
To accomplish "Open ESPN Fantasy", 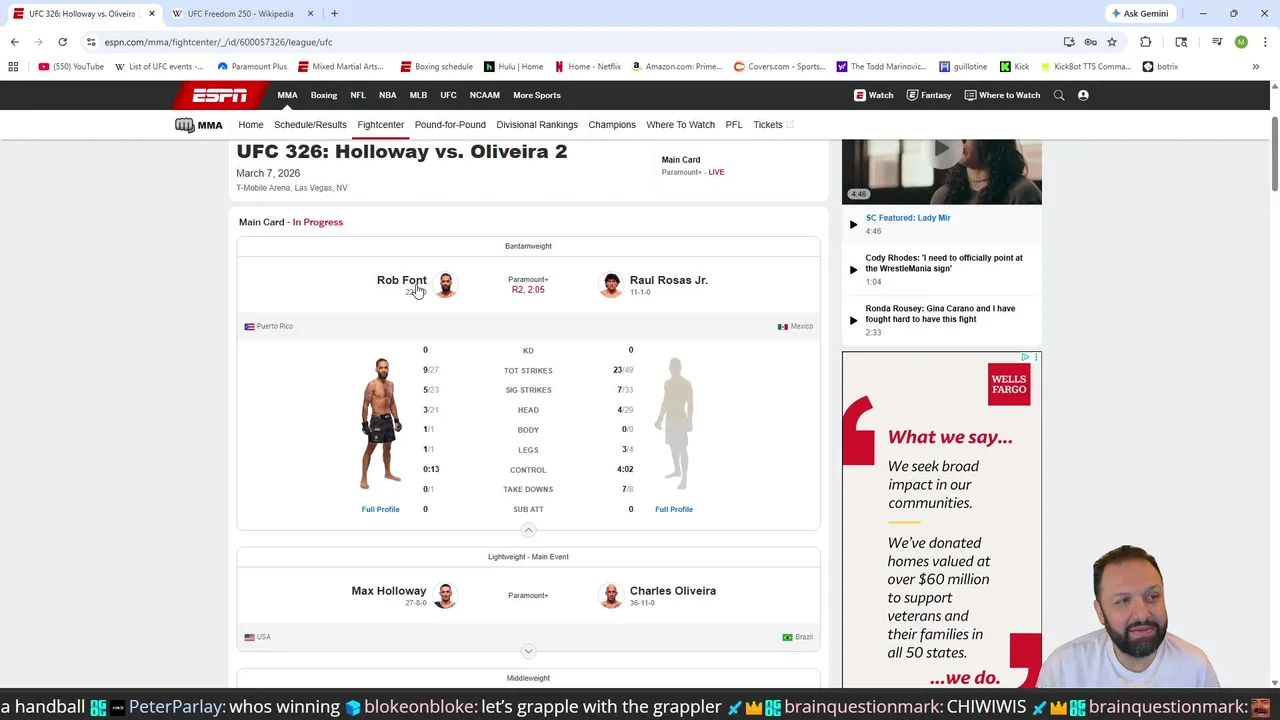I will click(929, 95).
